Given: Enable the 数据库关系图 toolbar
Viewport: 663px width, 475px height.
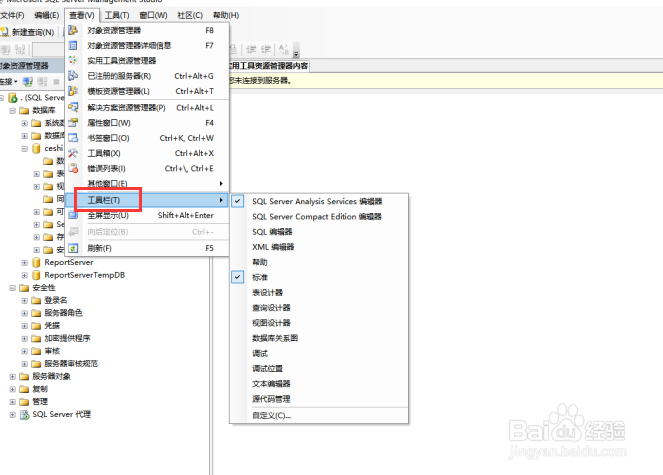Looking at the screenshot, I should [x=275, y=338].
